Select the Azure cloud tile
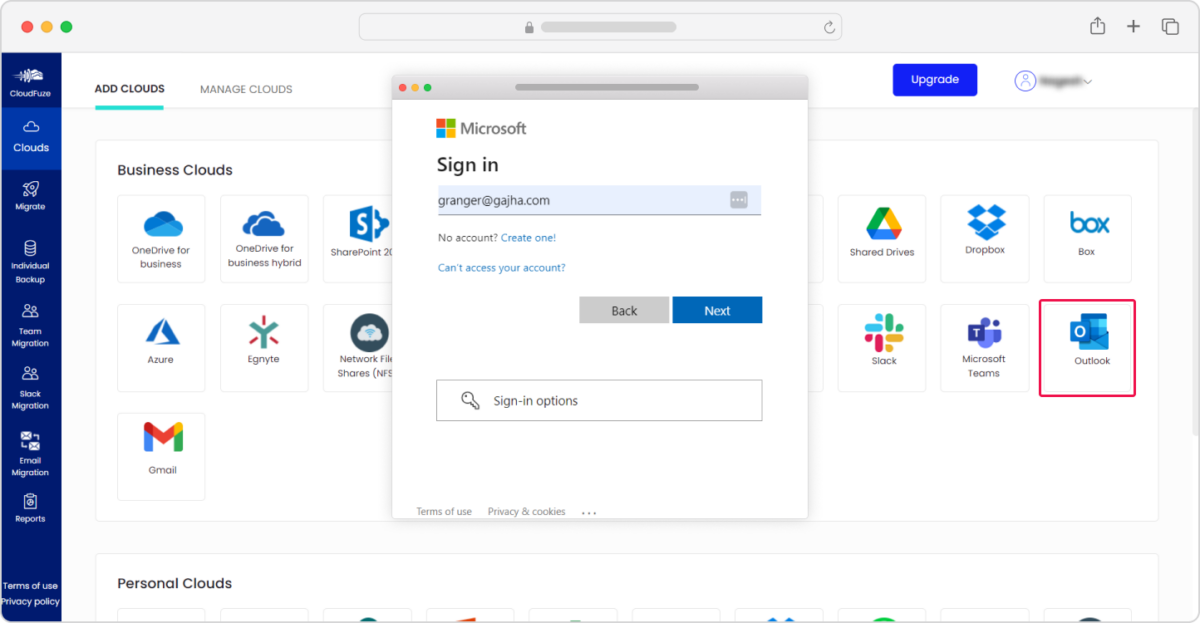 point(161,347)
